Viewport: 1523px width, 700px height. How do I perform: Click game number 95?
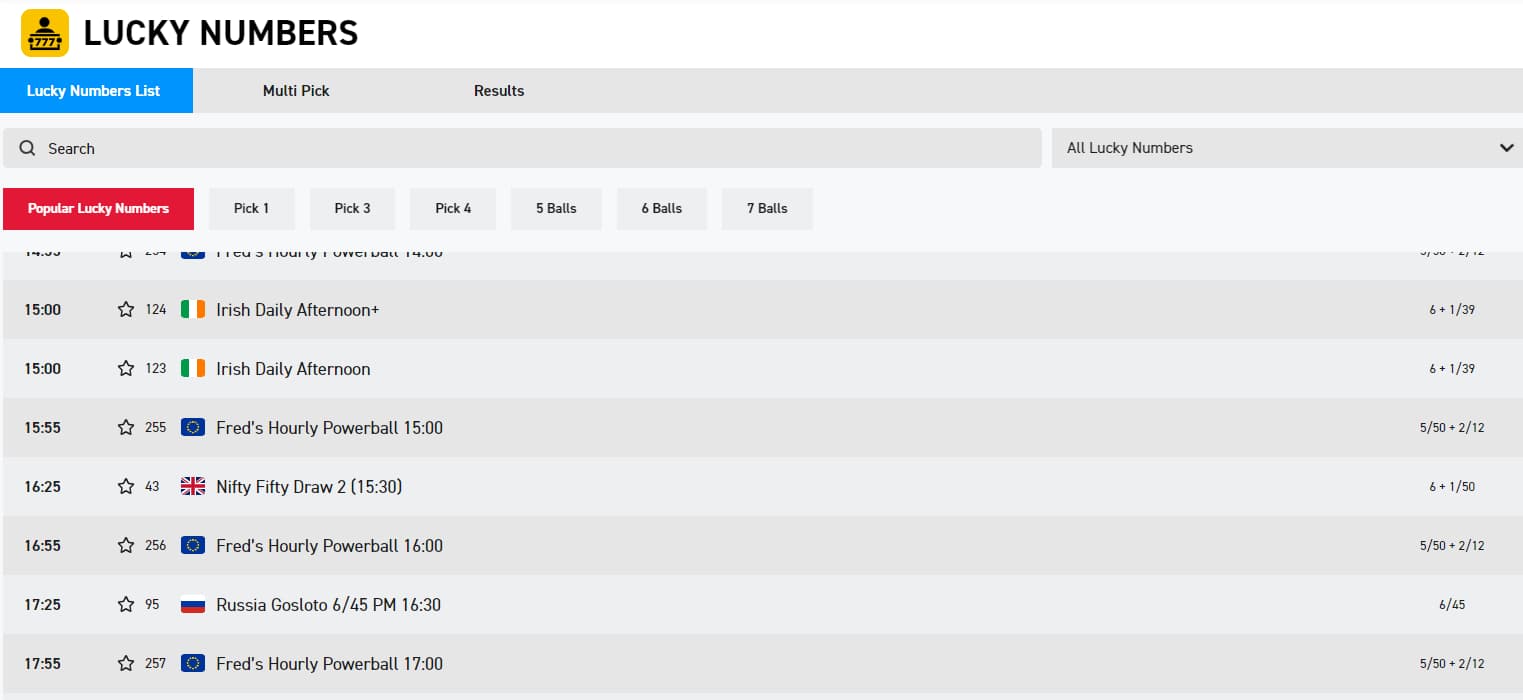pyautogui.click(x=152, y=605)
